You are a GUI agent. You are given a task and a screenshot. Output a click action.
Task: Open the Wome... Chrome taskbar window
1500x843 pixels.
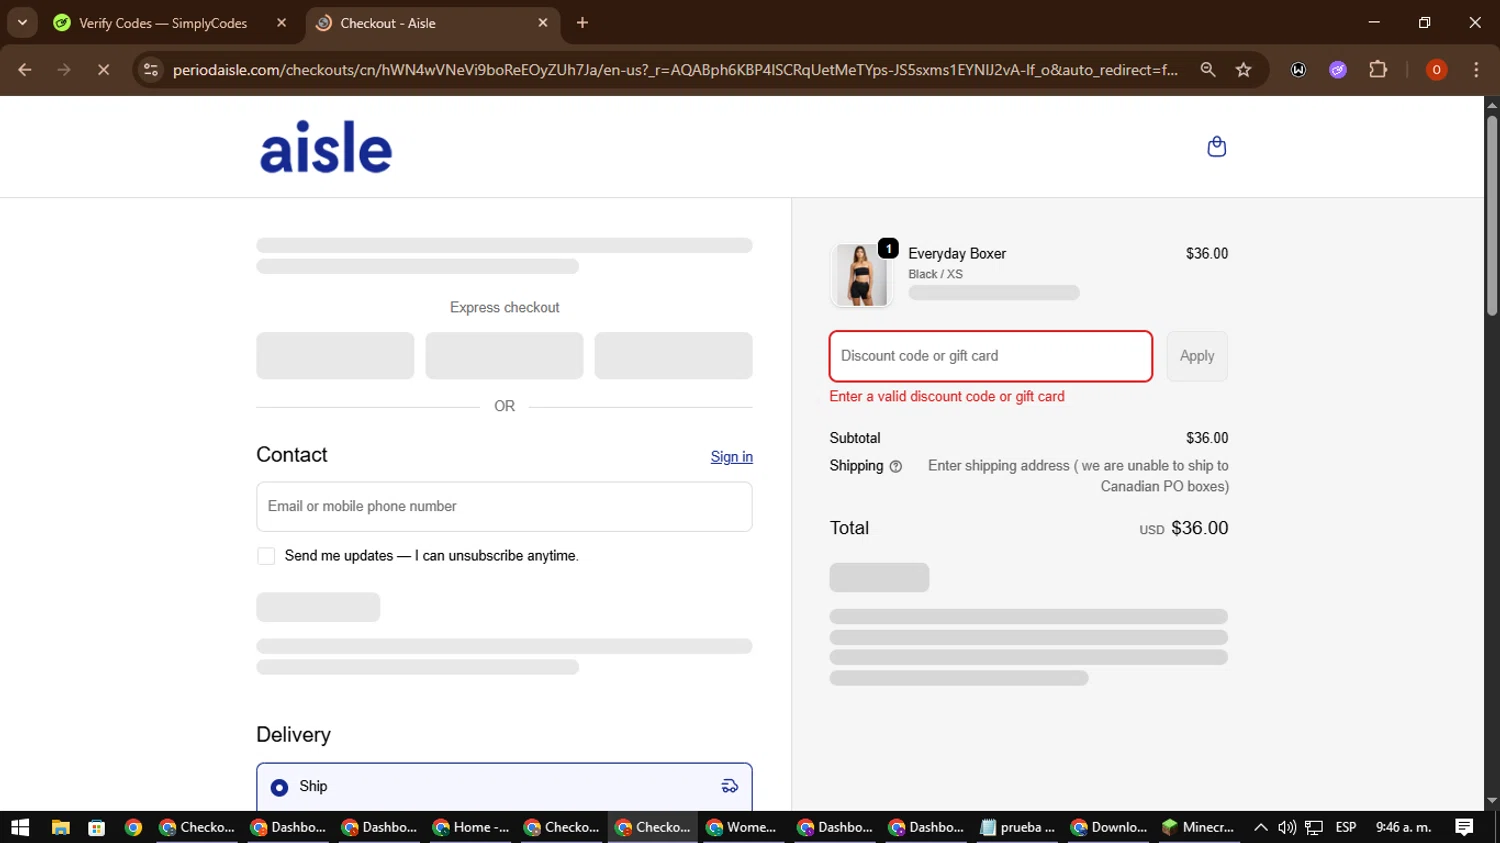pyautogui.click(x=743, y=827)
